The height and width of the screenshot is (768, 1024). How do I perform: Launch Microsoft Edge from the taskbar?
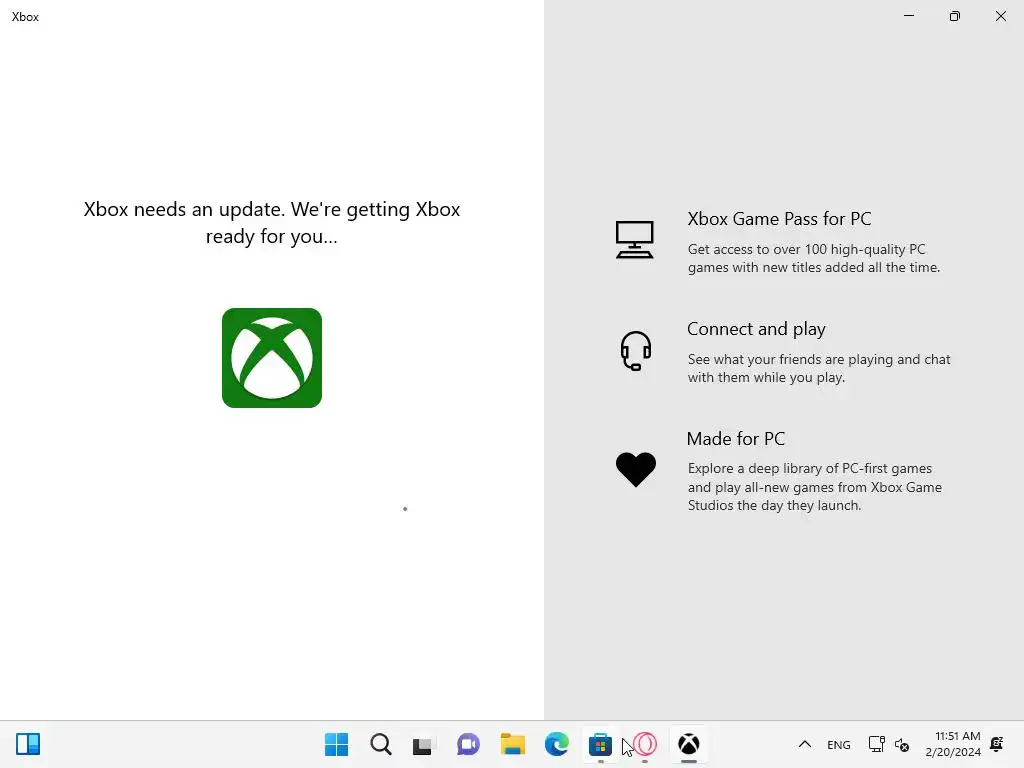[557, 744]
